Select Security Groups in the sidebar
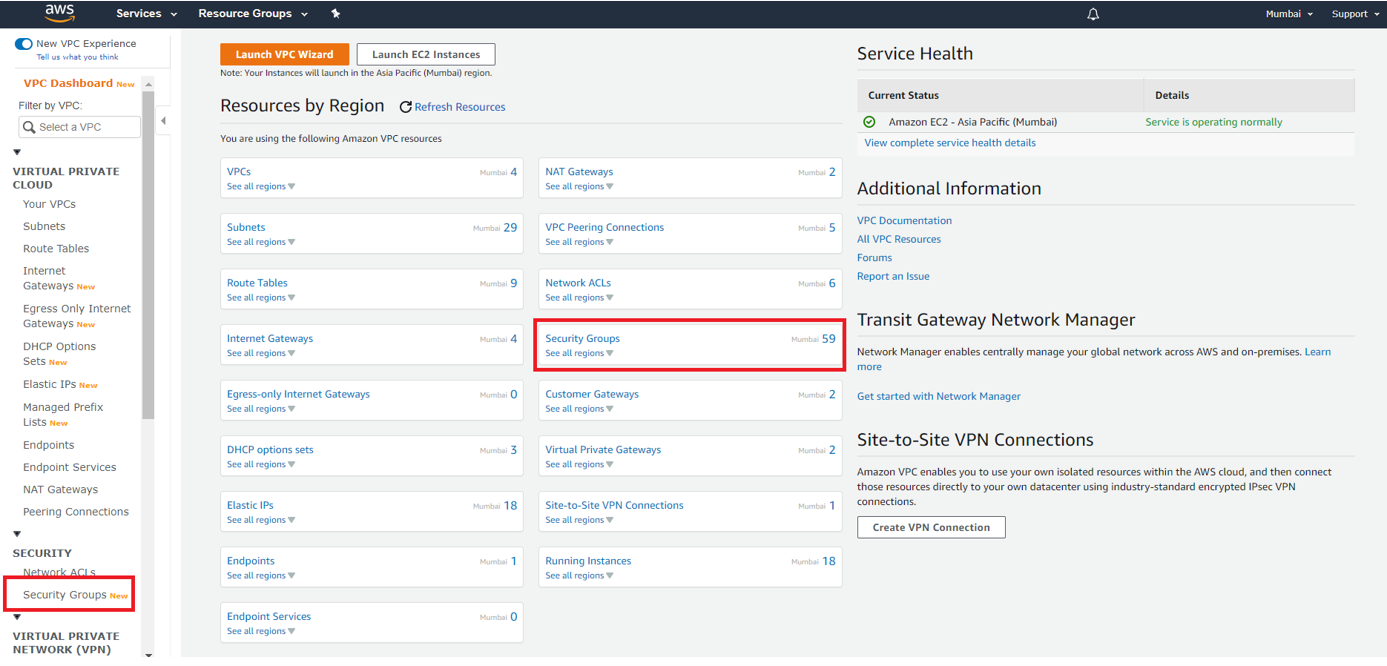The image size is (1387, 666). (64, 593)
